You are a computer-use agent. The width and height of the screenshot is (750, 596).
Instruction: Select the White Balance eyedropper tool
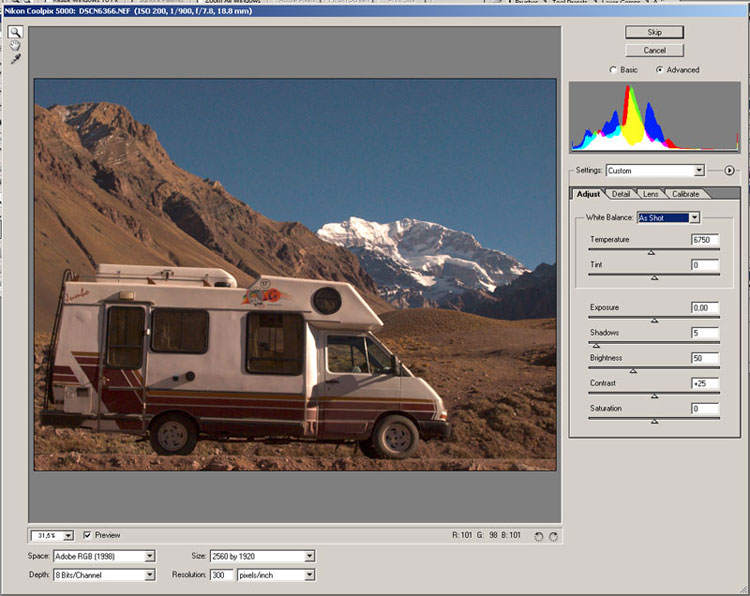[x=16, y=60]
